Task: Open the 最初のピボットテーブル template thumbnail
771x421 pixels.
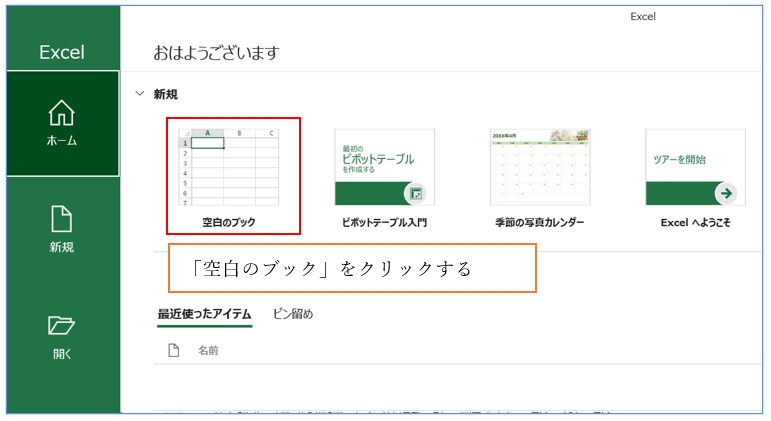Action: [384, 167]
